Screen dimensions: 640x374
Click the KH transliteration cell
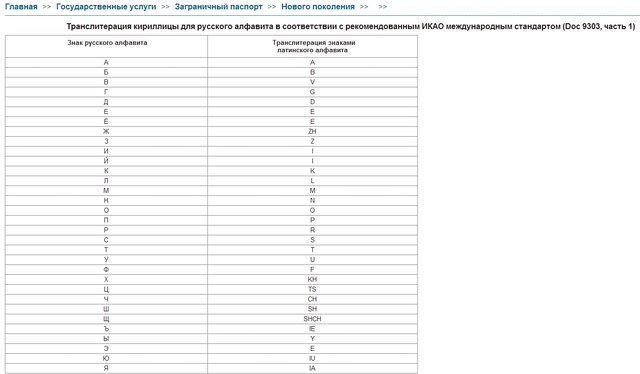[312, 280]
